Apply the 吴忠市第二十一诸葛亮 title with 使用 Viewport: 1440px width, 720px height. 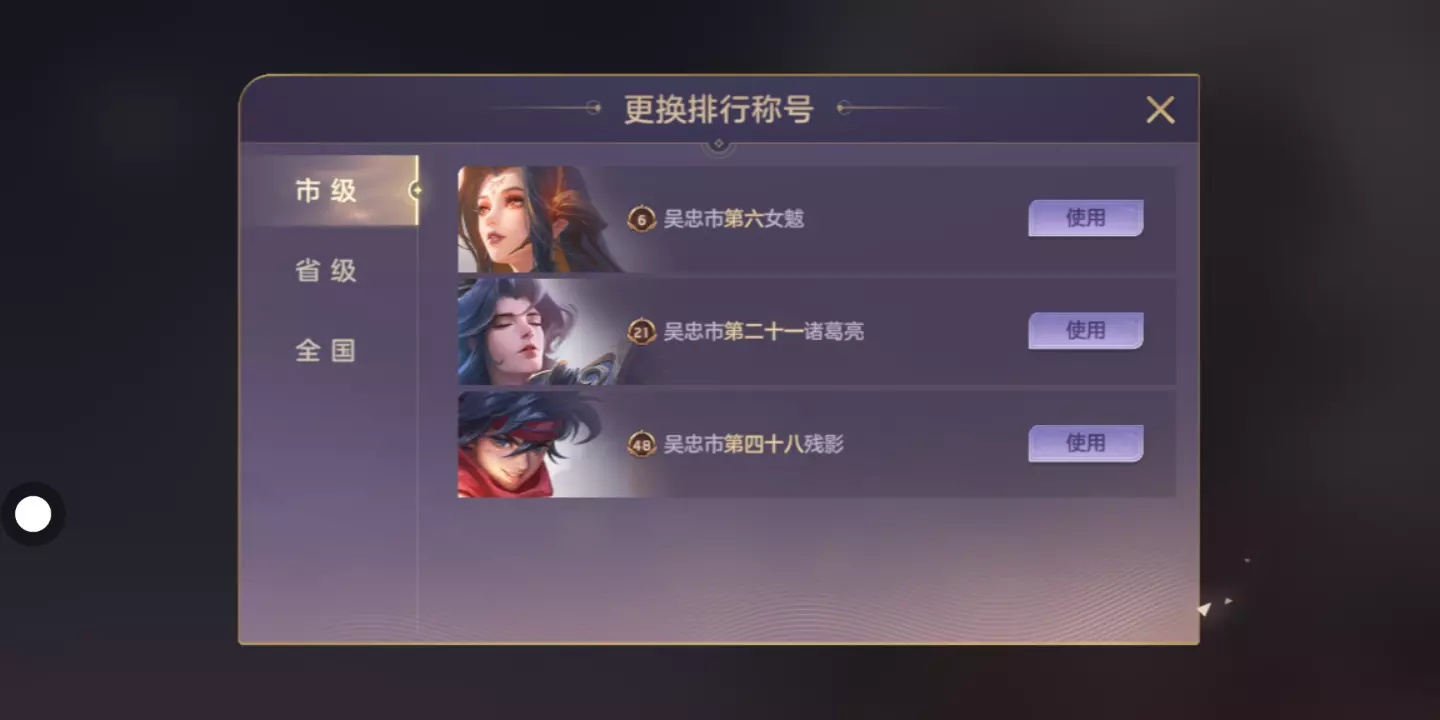tap(1085, 331)
